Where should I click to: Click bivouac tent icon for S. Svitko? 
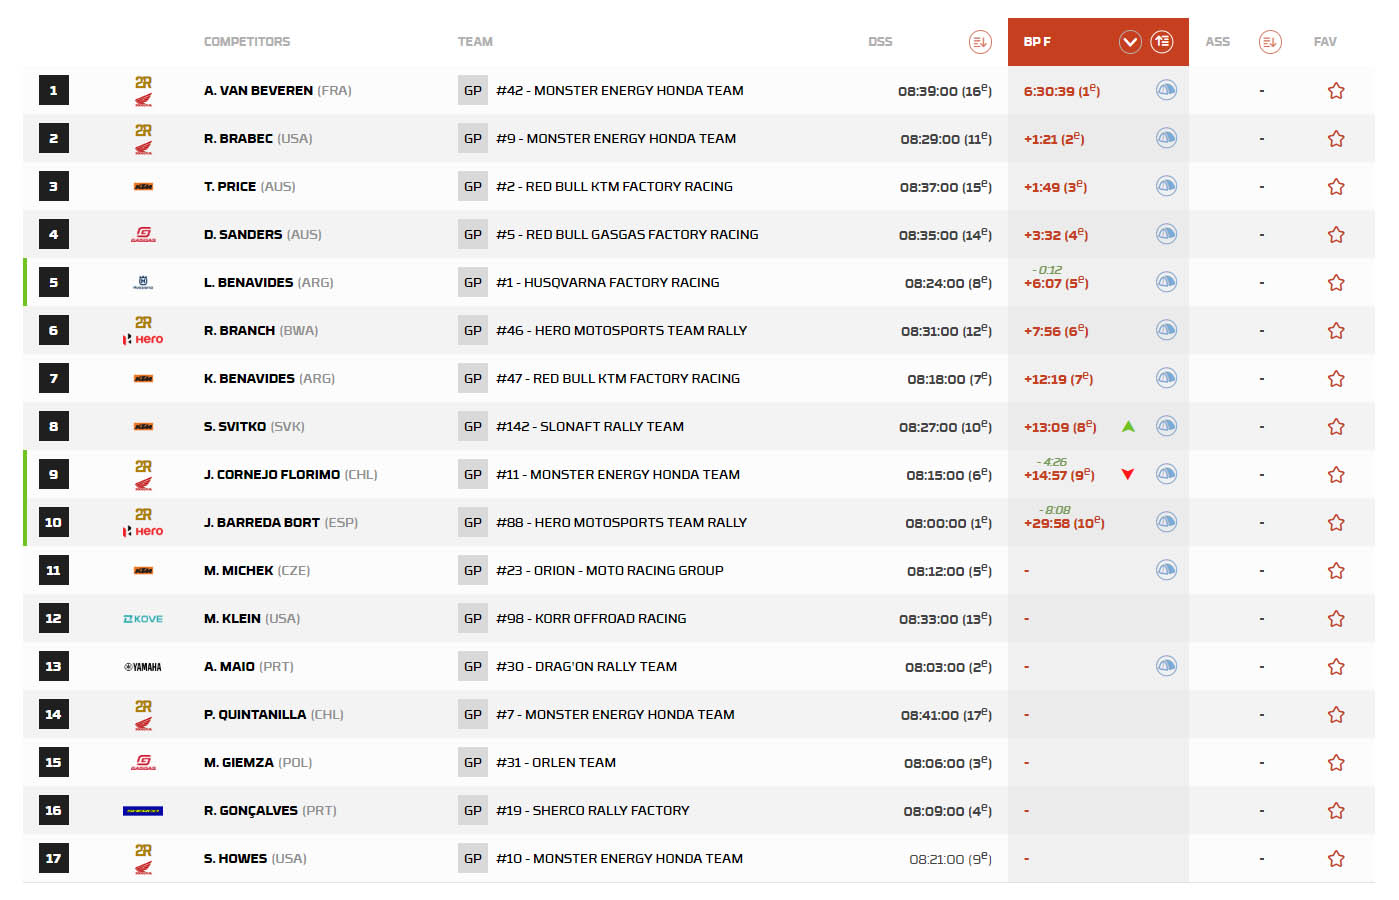coord(1166,426)
